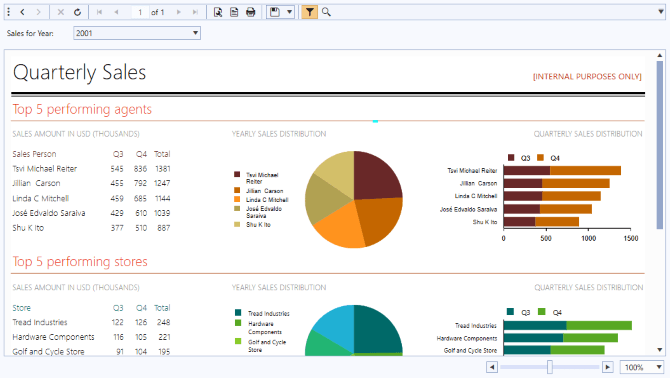The image size is (670, 378).
Task: Print the report
Action: click(250, 12)
